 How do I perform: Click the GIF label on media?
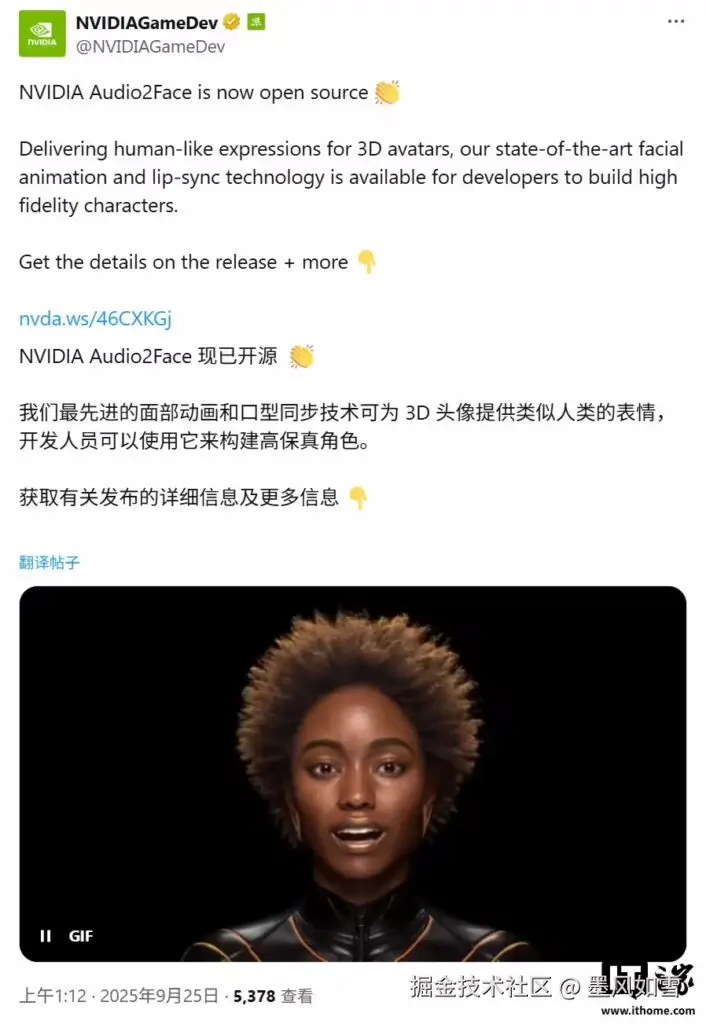click(81, 936)
